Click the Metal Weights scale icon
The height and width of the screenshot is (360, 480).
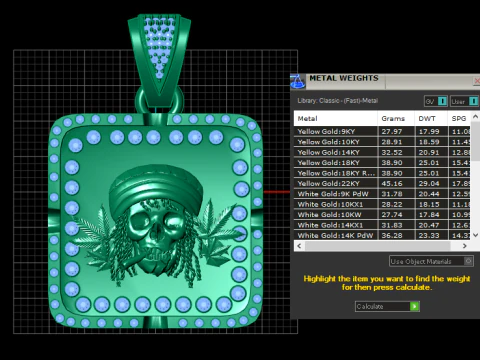tap(297, 82)
